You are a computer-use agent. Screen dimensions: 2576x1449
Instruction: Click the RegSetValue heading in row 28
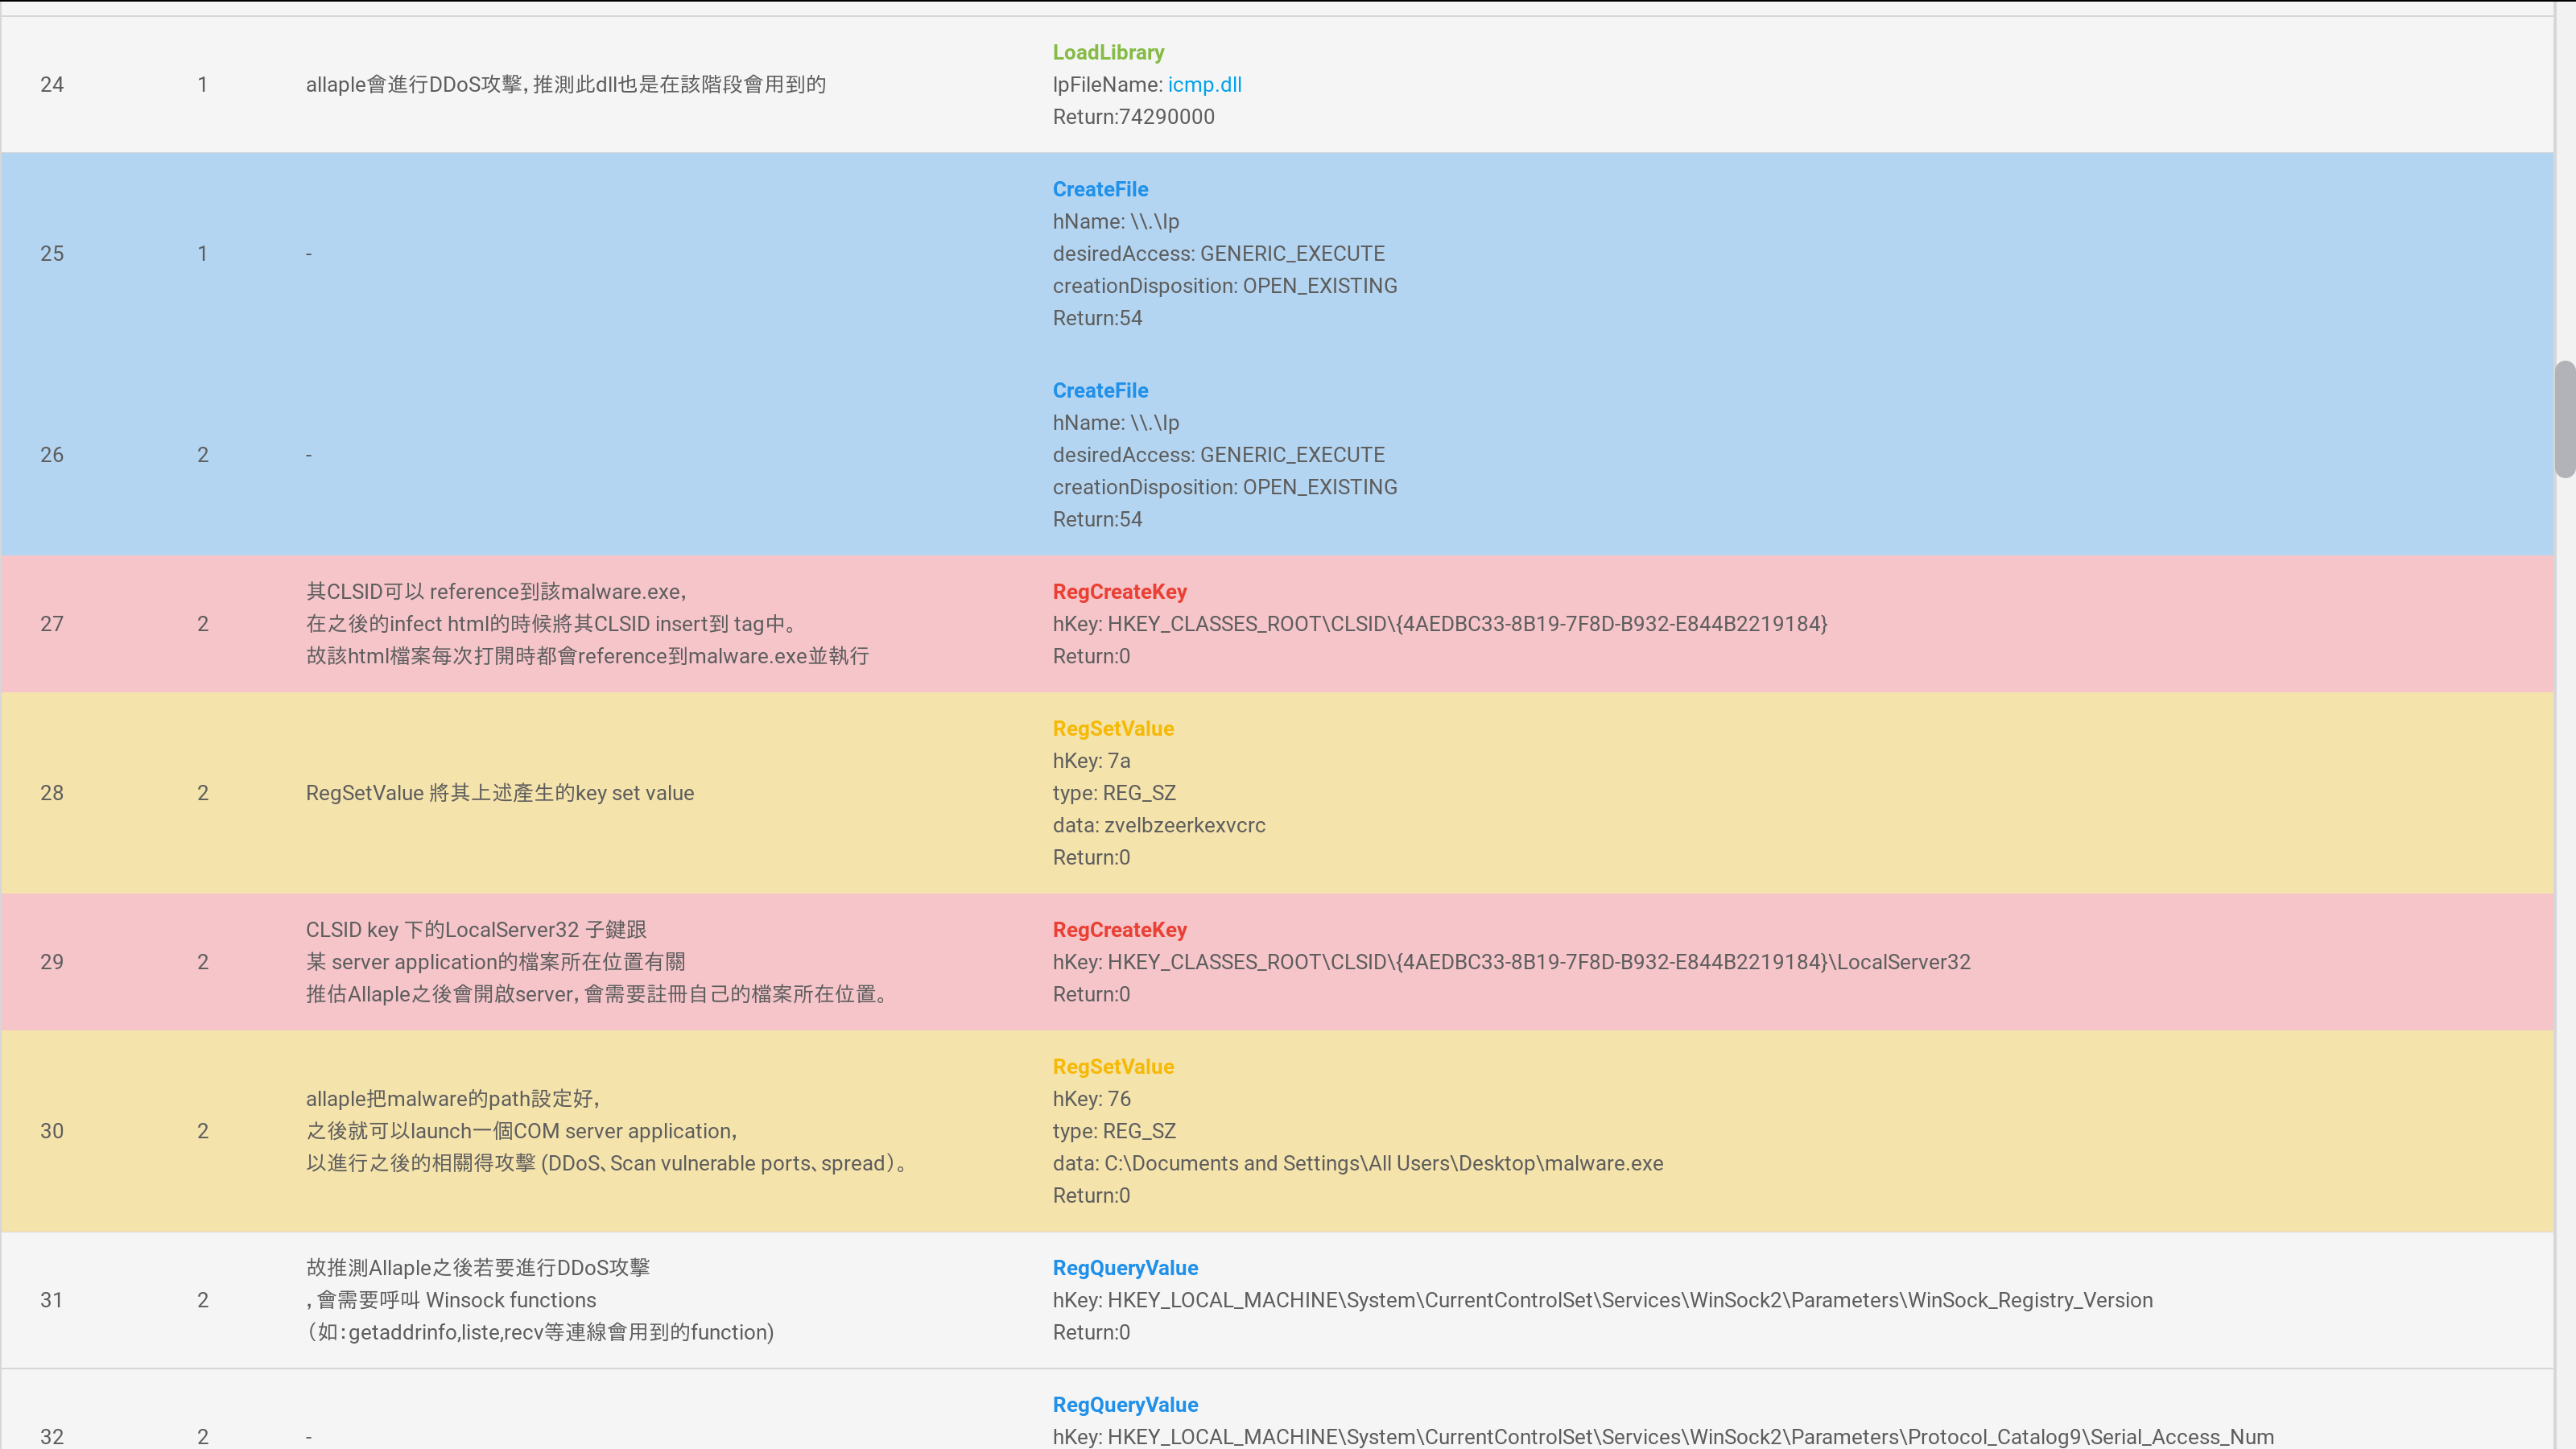[1113, 728]
